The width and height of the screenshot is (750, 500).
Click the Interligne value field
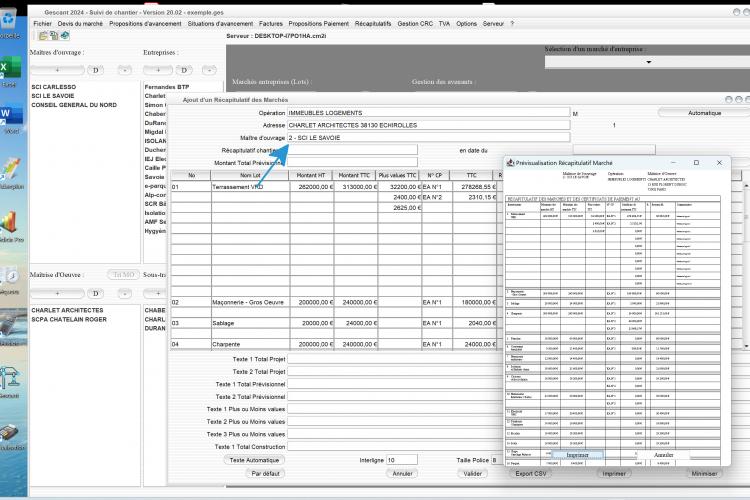coord(402,460)
